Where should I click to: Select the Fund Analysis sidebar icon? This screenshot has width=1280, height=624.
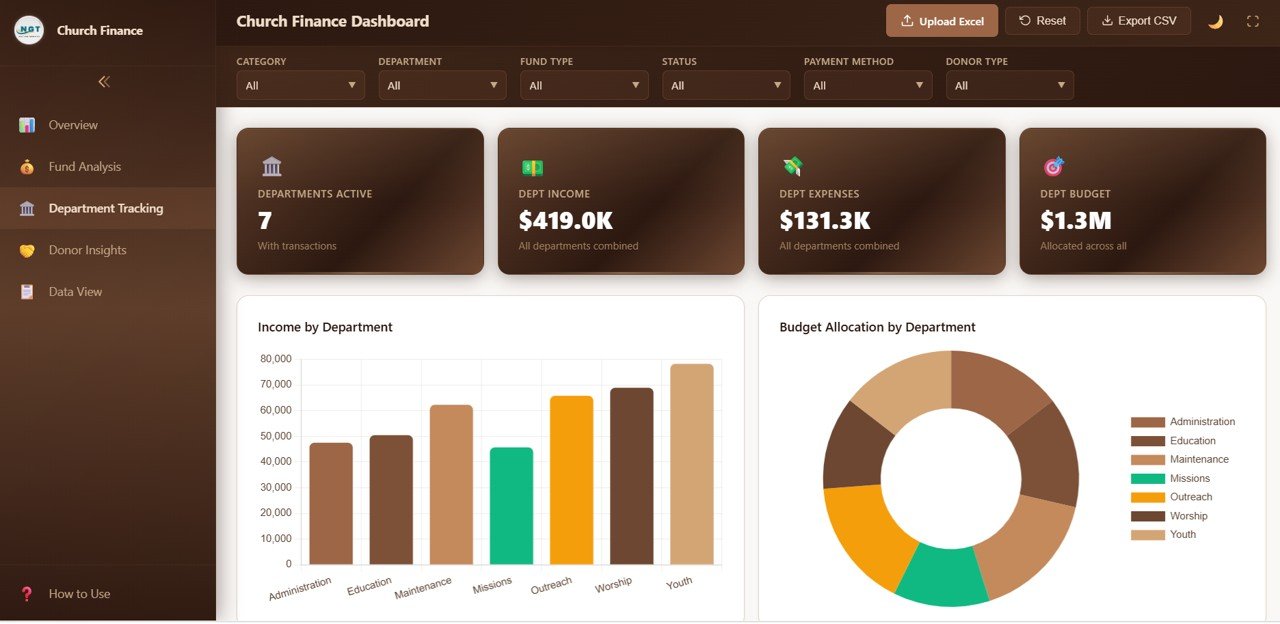pyautogui.click(x=27, y=166)
